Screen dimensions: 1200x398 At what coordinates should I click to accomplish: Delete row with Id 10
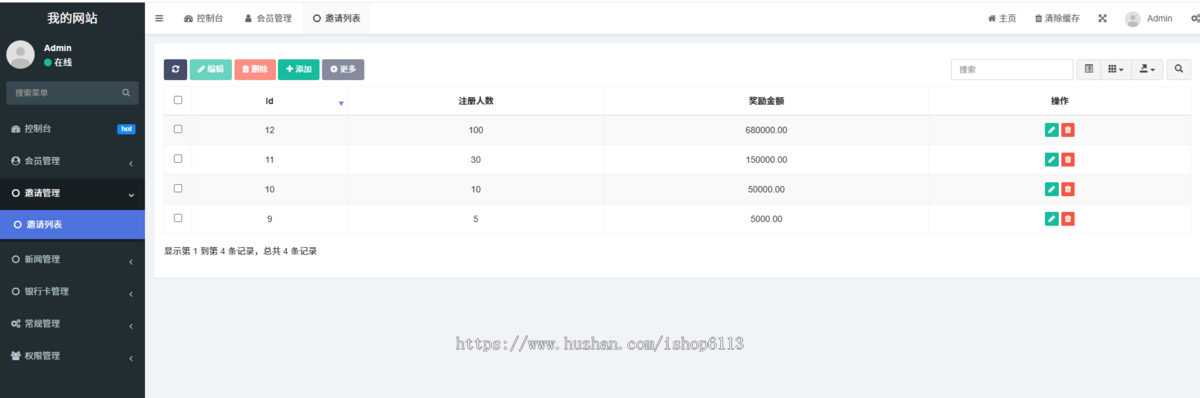(x=1068, y=189)
